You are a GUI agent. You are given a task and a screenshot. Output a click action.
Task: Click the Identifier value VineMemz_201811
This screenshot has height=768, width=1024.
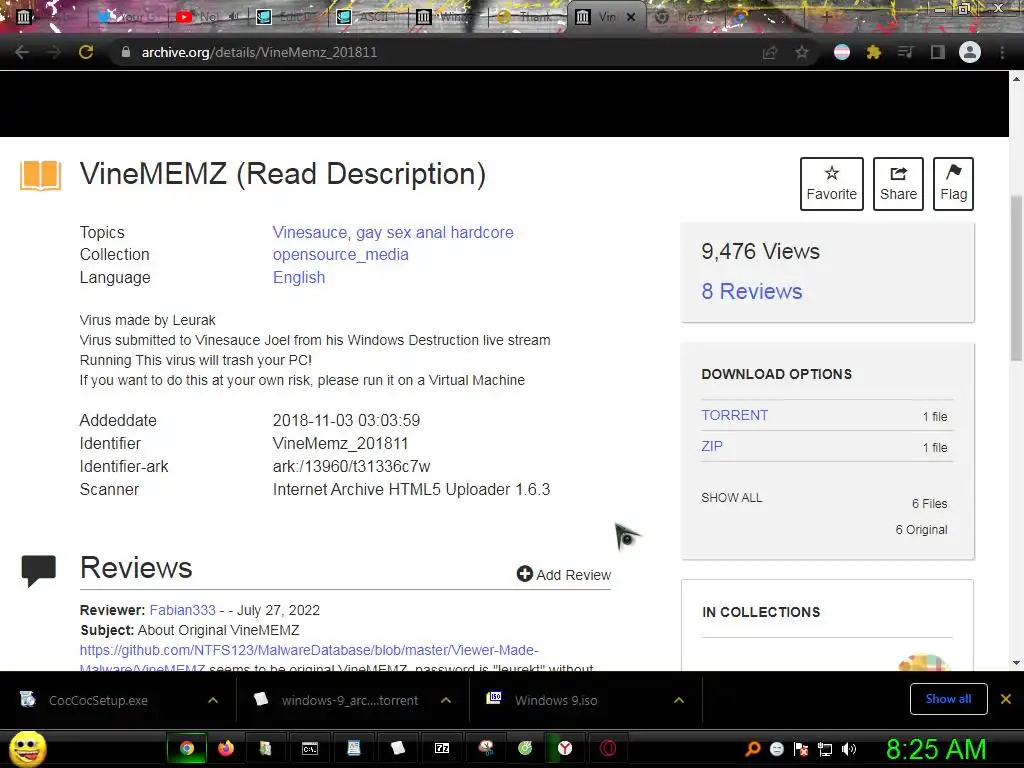click(x=340, y=443)
